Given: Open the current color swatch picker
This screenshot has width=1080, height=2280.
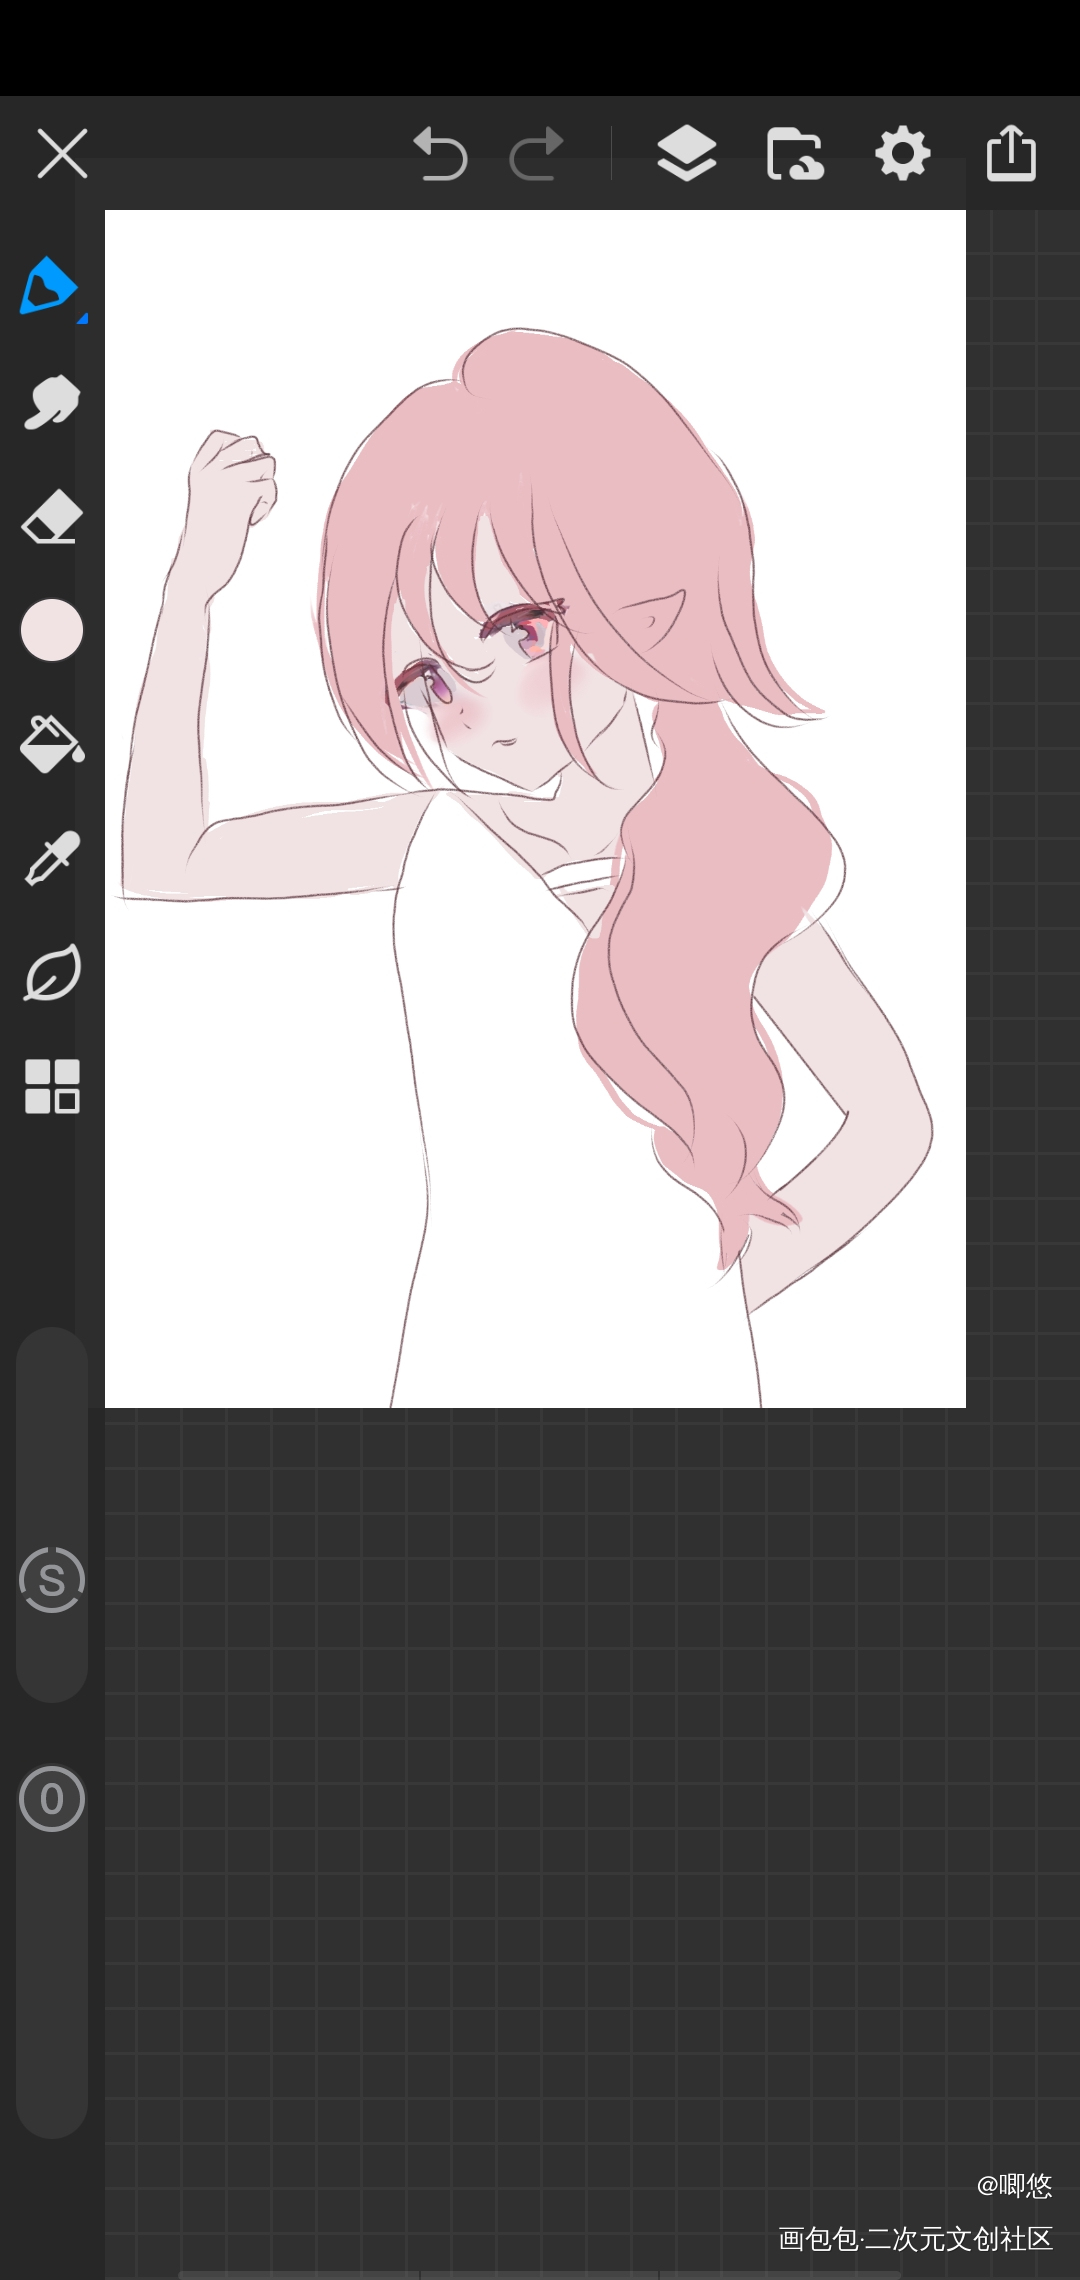Looking at the screenshot, I should pyautogui.click(x=52, y=631).
